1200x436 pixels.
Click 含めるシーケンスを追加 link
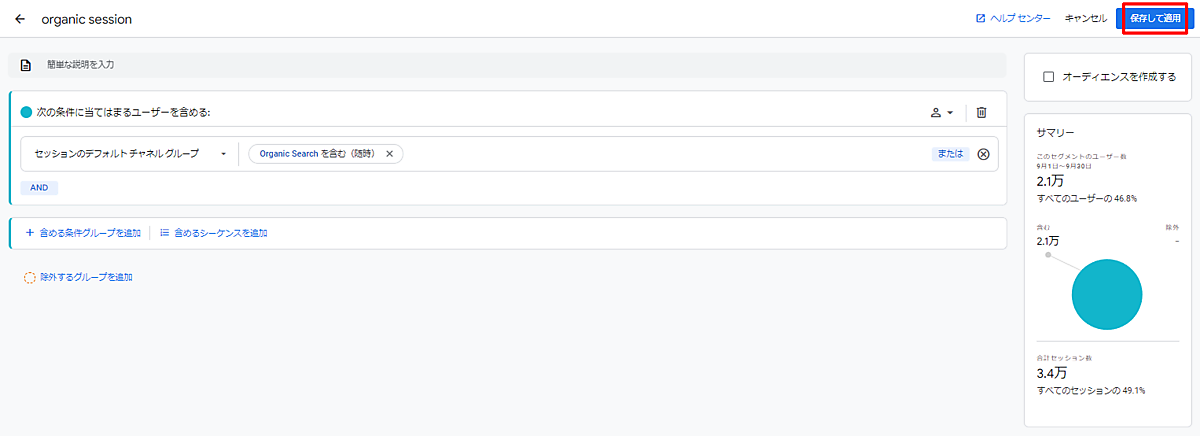220,233
